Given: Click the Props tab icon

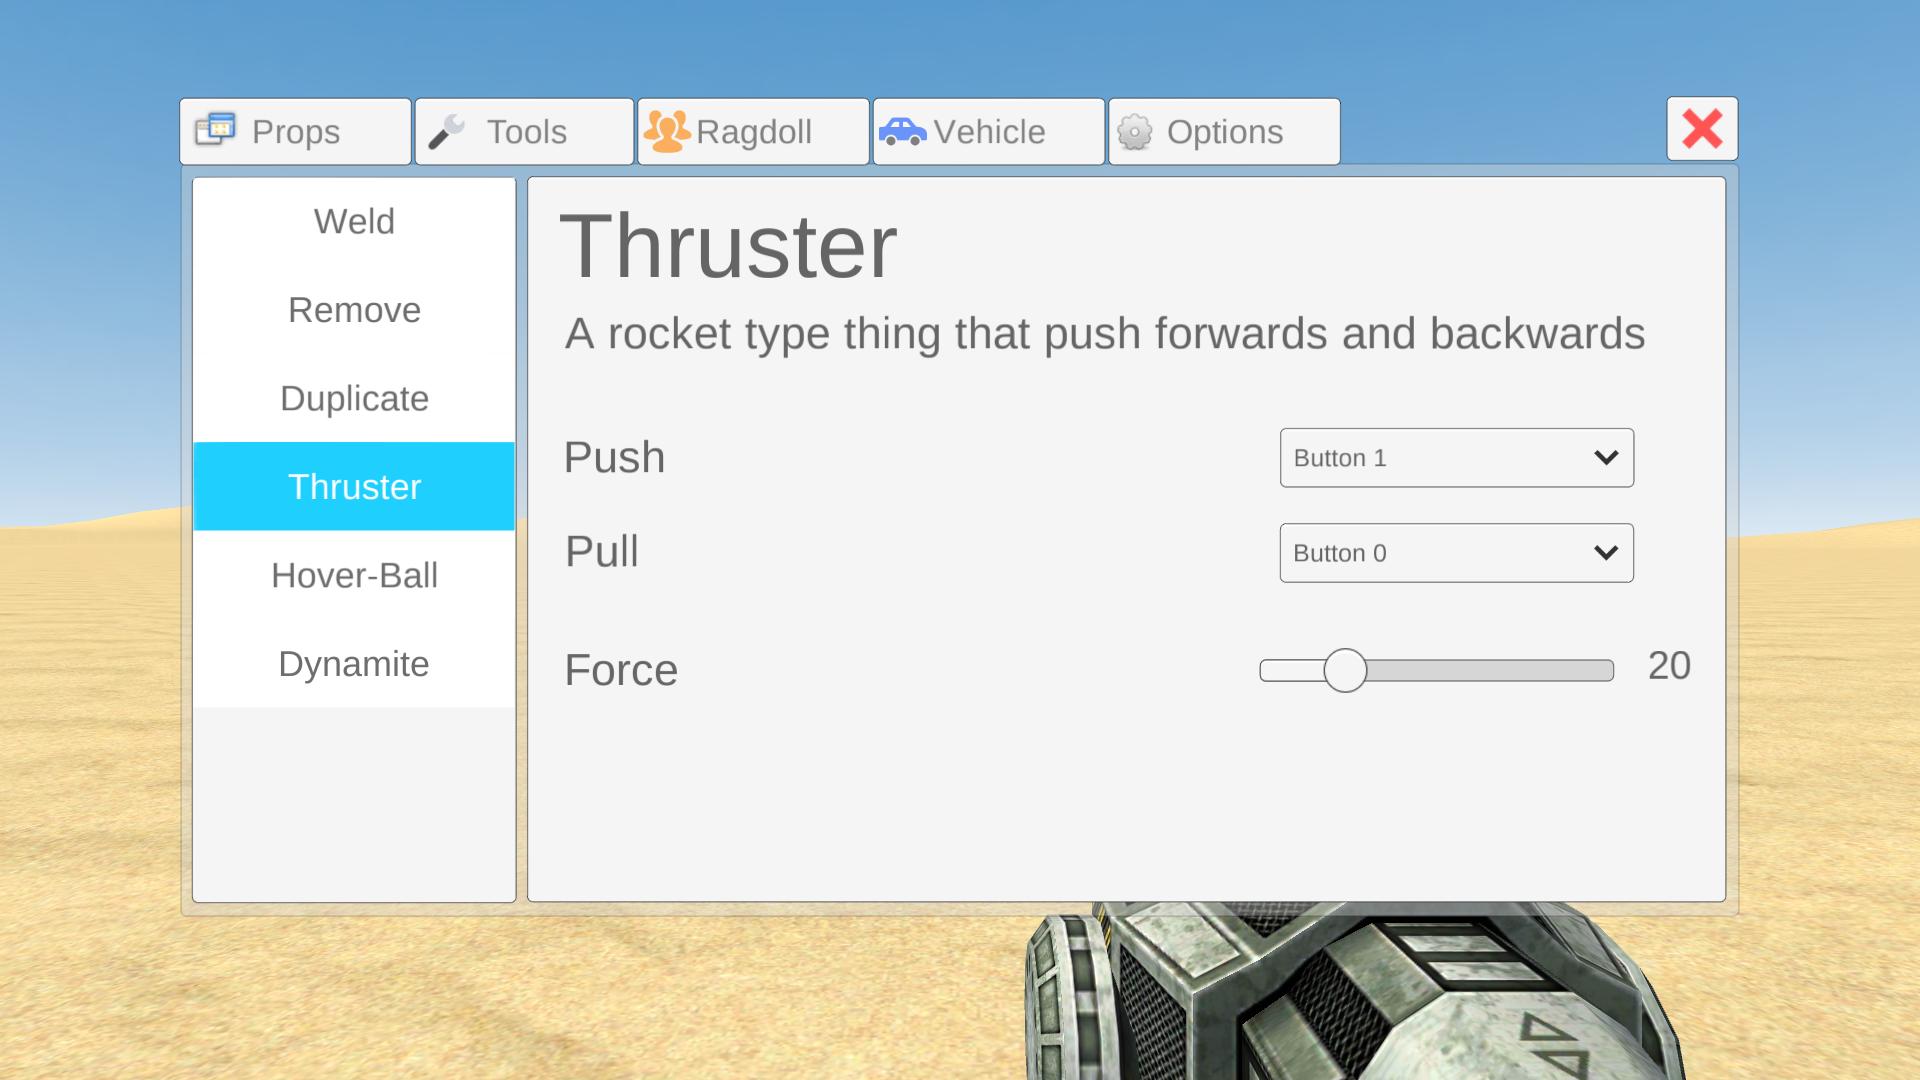Looking at the screenshot, I should [x=215, y=131].
